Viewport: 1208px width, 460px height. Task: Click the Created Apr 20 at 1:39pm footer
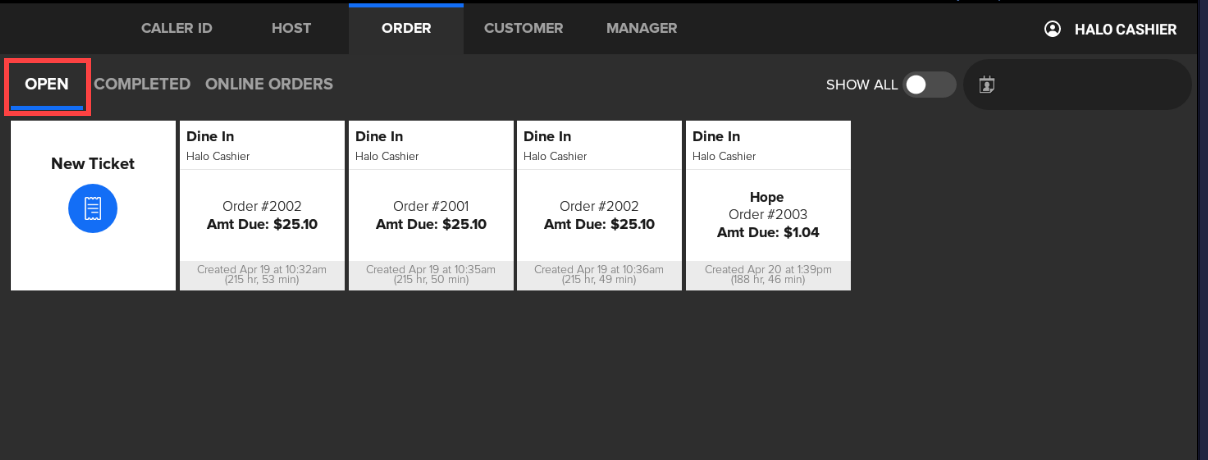768,275
